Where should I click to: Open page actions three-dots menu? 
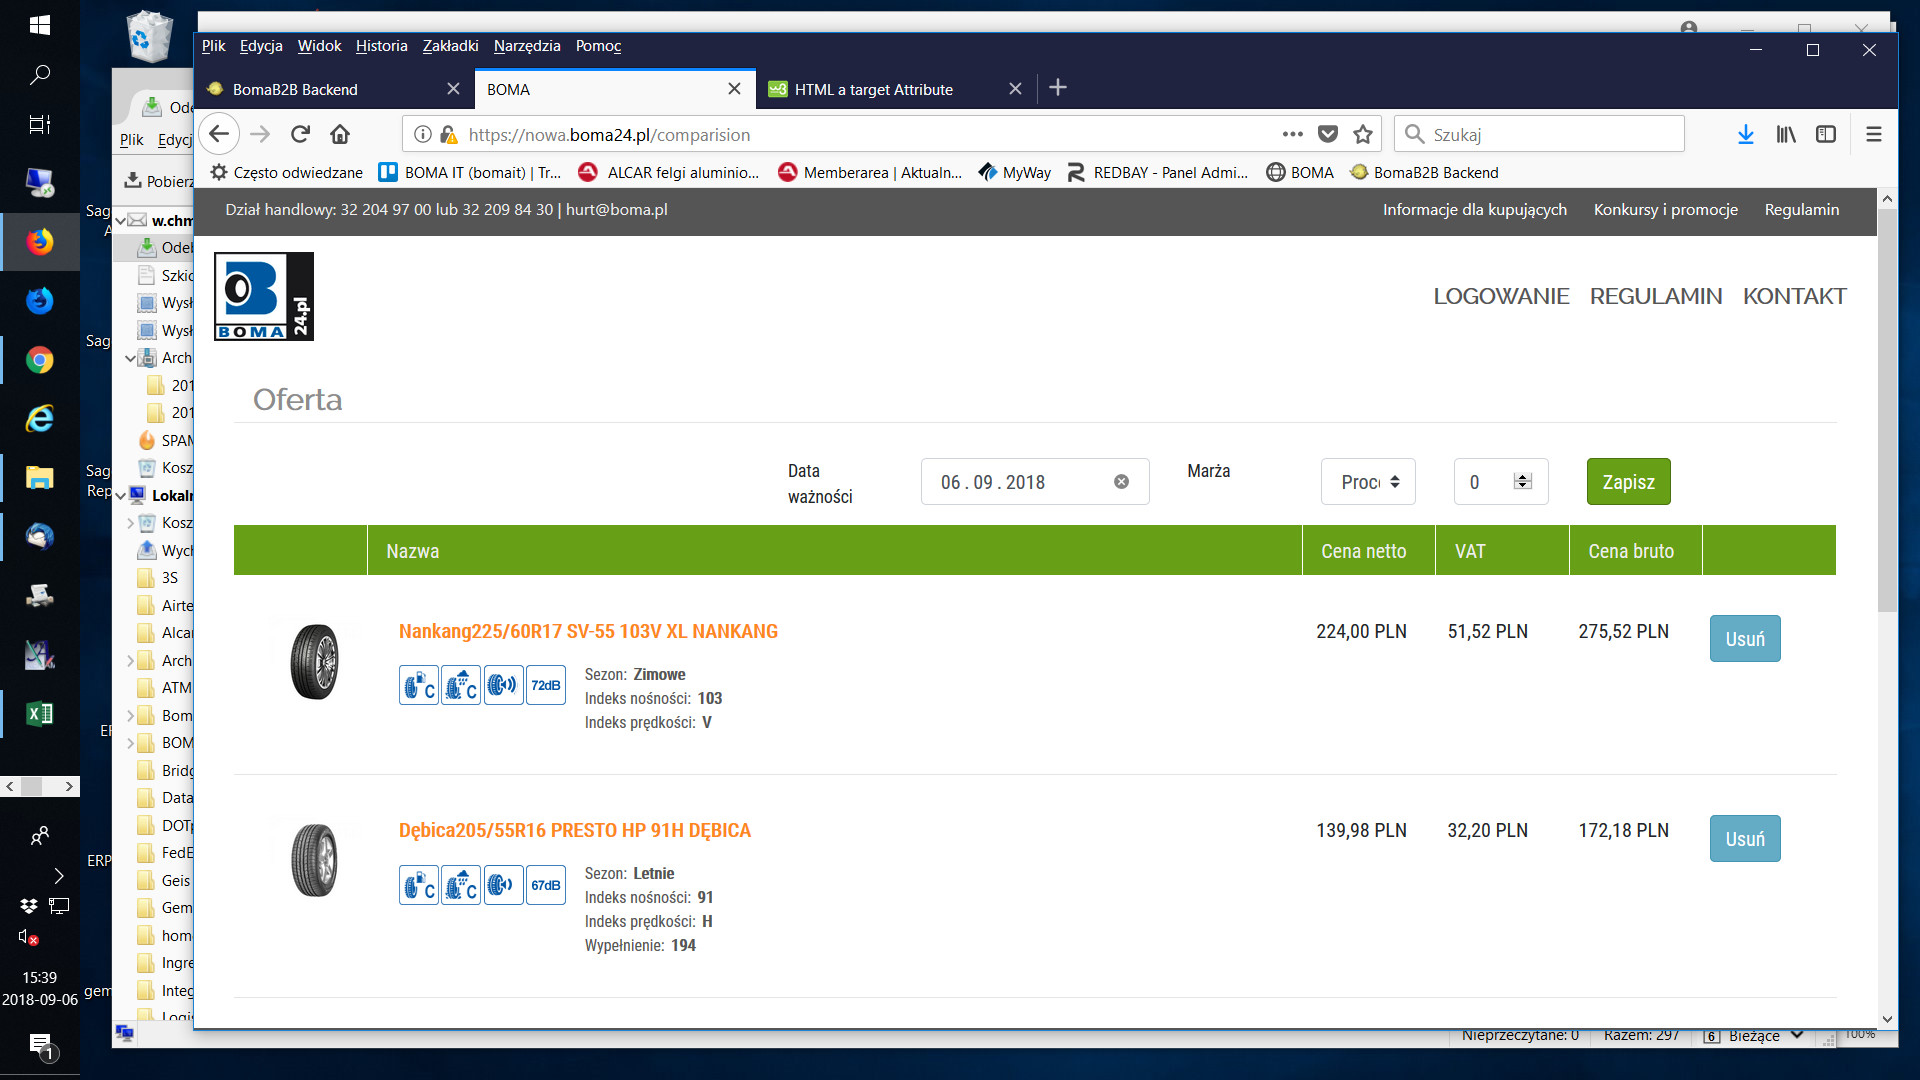[x=1292, y=134]
